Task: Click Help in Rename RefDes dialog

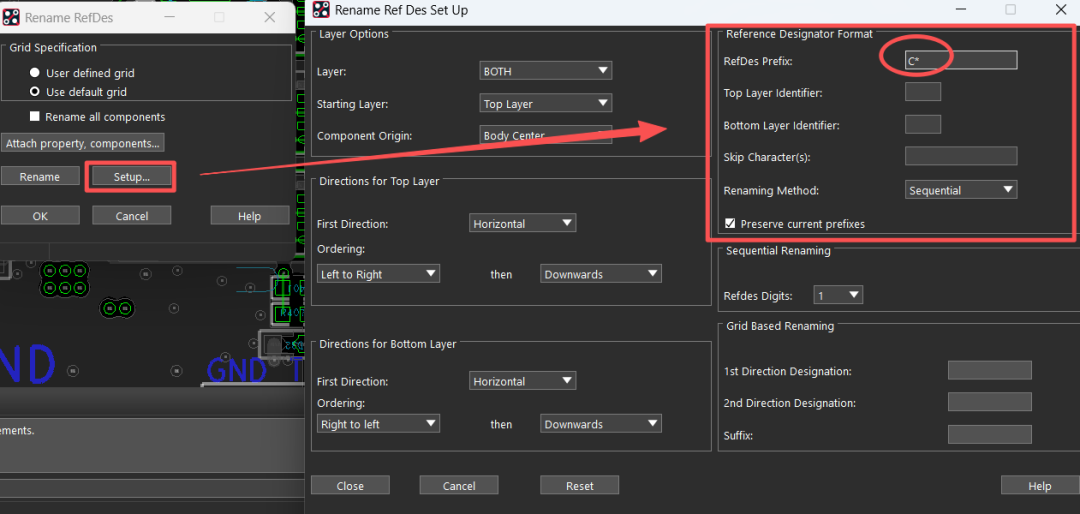Action: click(x=249, y=216)
